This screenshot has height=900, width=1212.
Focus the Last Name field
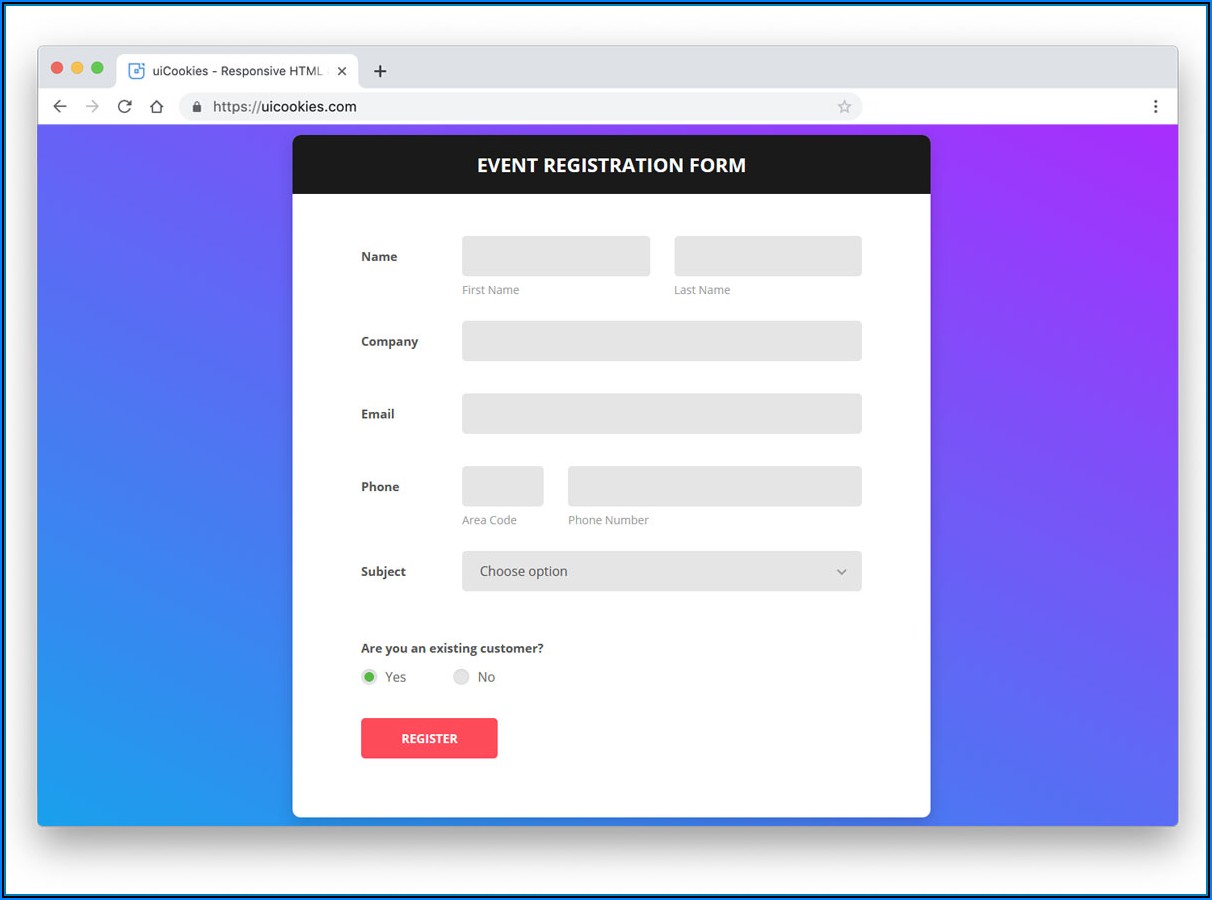coord(768,256)
